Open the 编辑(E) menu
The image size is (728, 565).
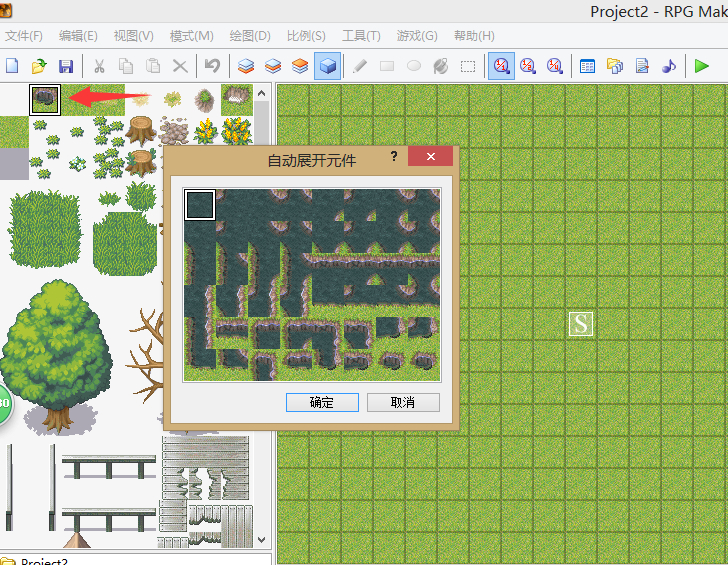pyautogui.click(x=78, y=36)
